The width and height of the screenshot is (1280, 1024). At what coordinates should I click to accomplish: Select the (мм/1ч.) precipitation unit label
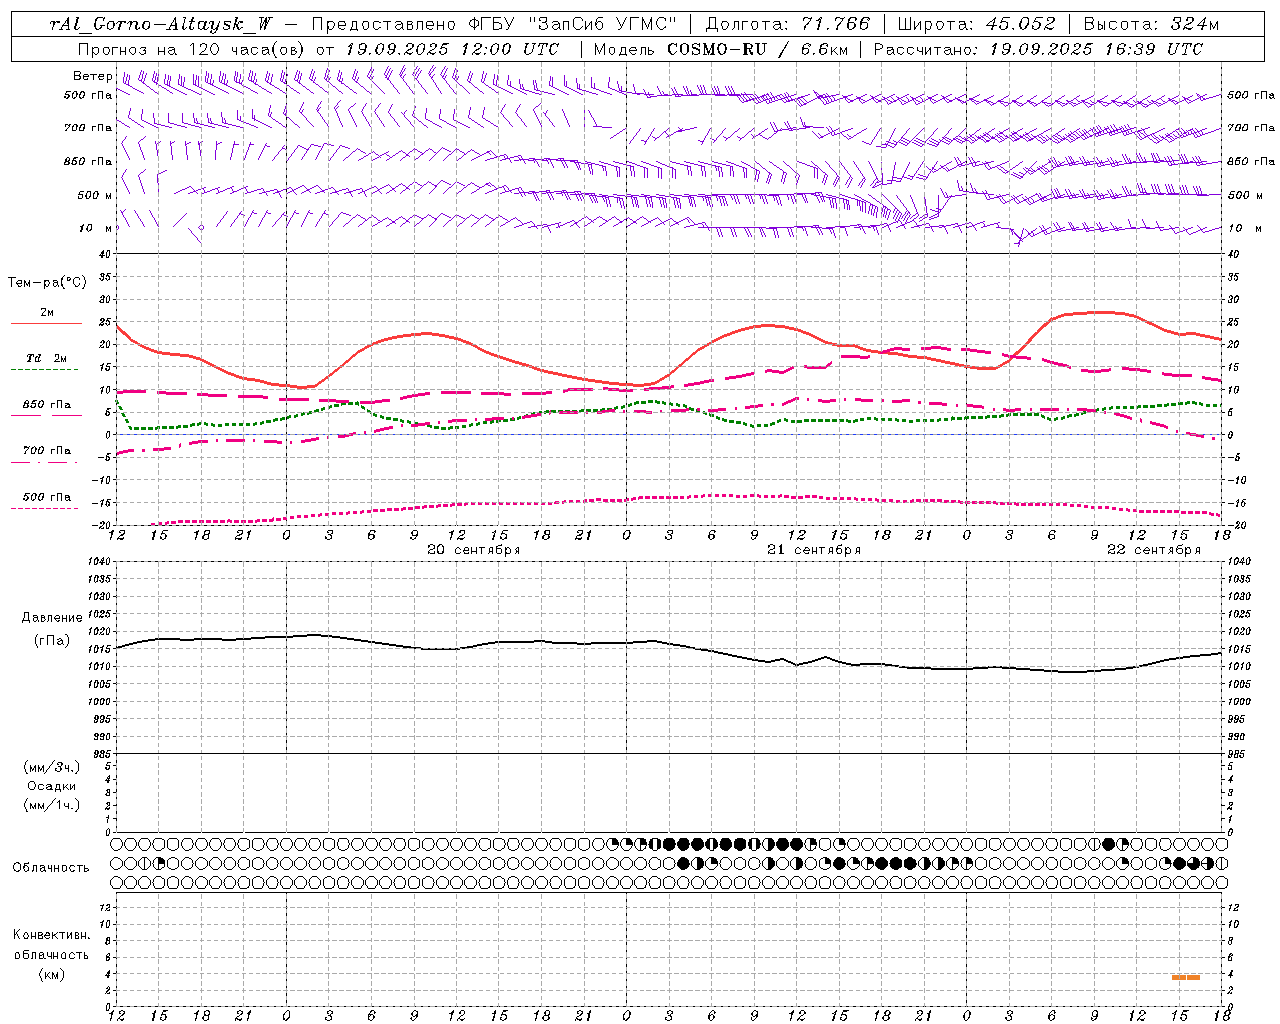(x=52, y=805)
